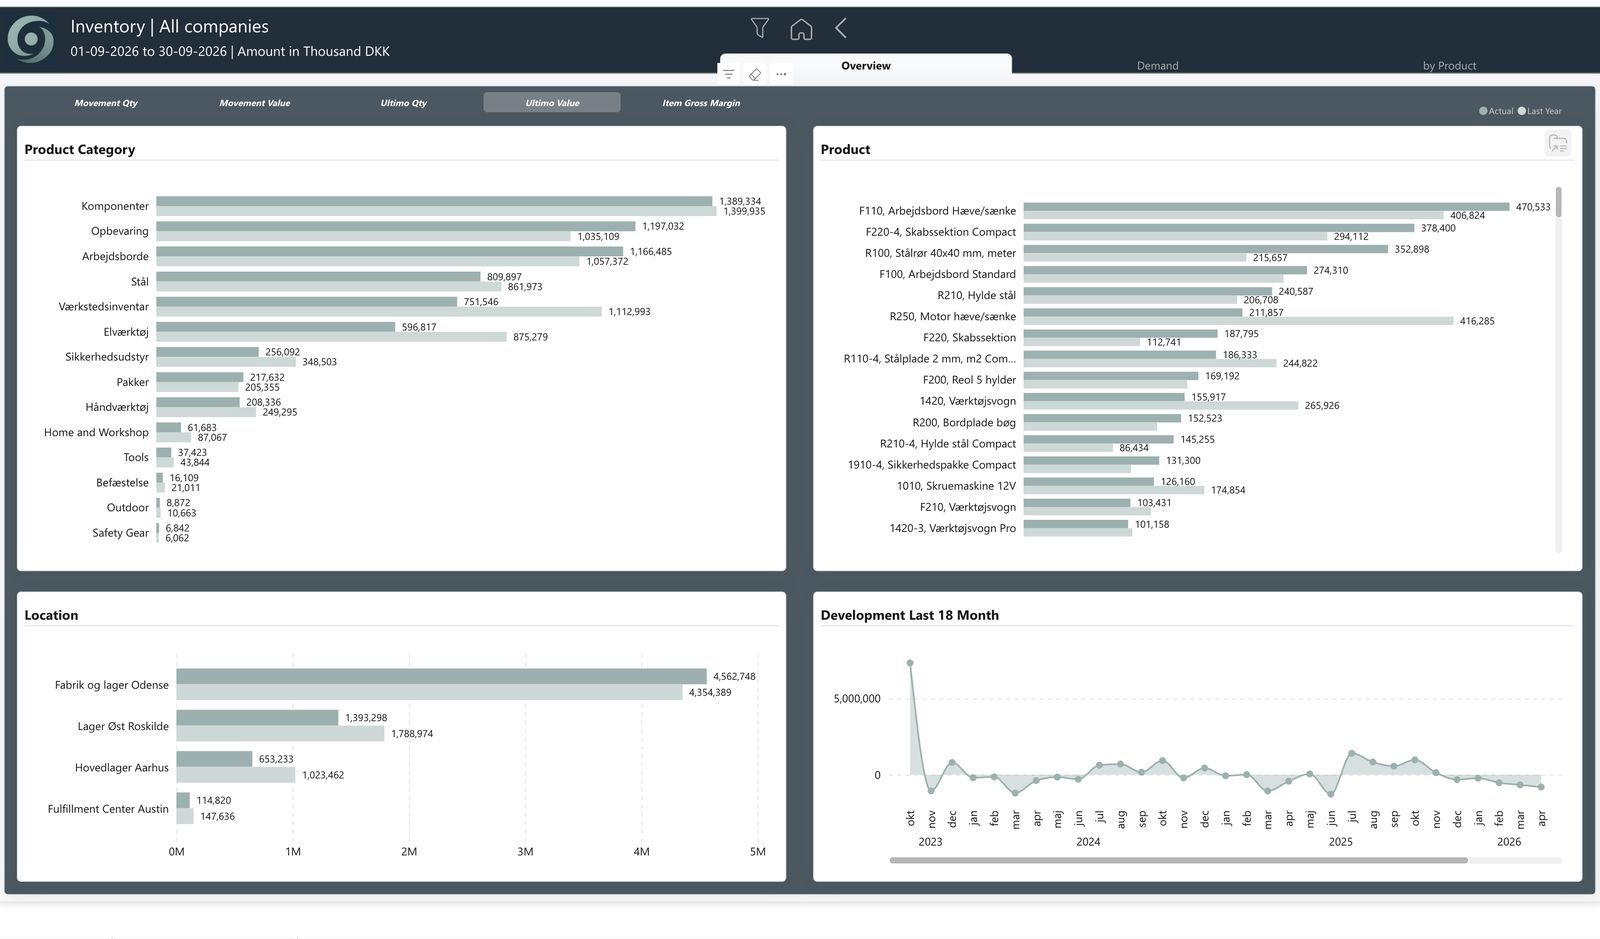Select product 1420, Værktøjsvogn
Viewport: 1600px width, 939px height.
pyautogui.click(x=968, y=401)
